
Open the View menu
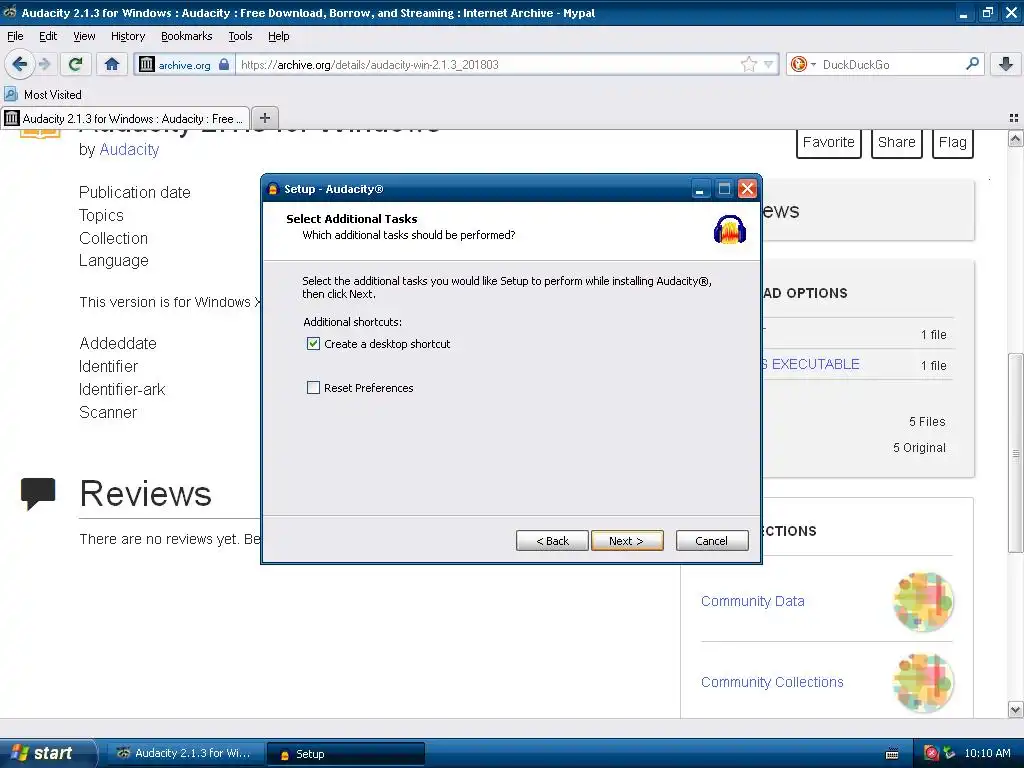click(84, 36)
